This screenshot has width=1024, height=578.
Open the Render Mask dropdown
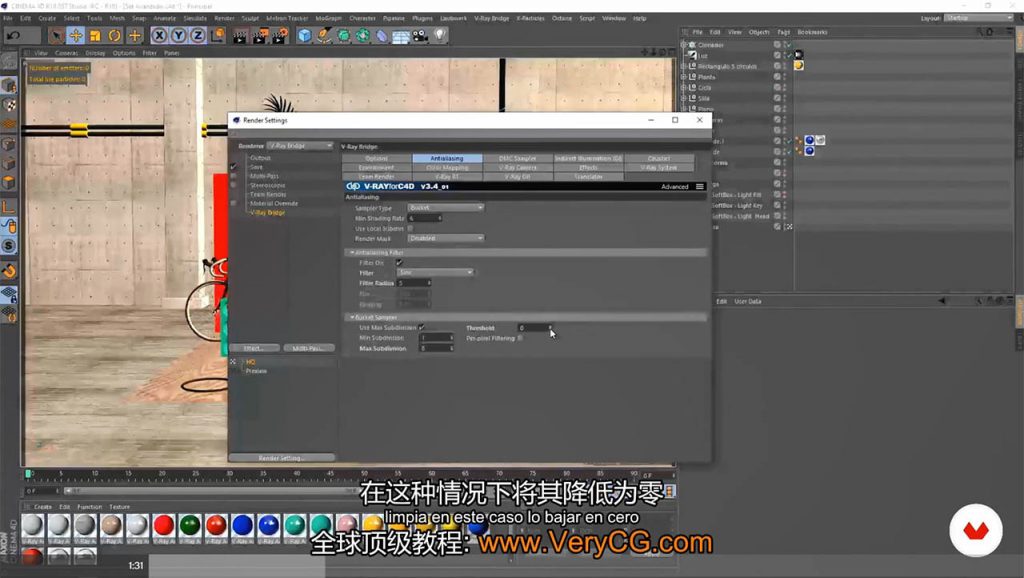coord(445,238)
